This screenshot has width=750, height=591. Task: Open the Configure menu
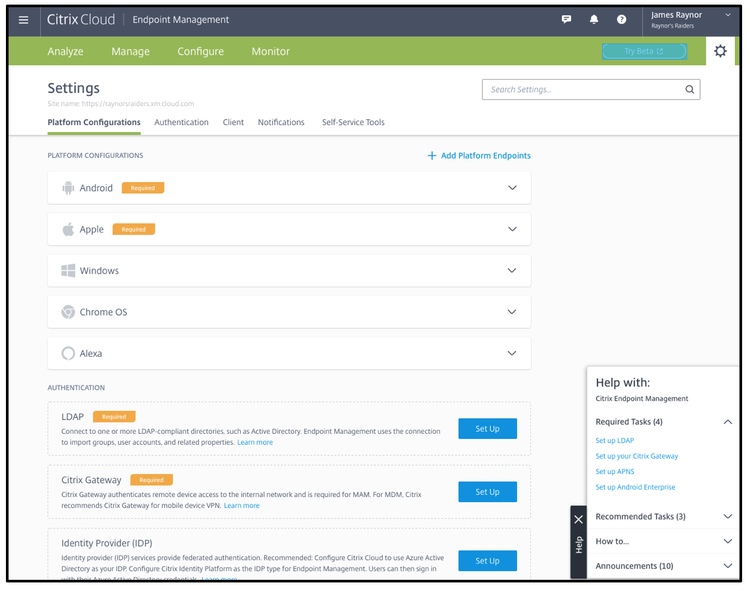coord(200,51)
